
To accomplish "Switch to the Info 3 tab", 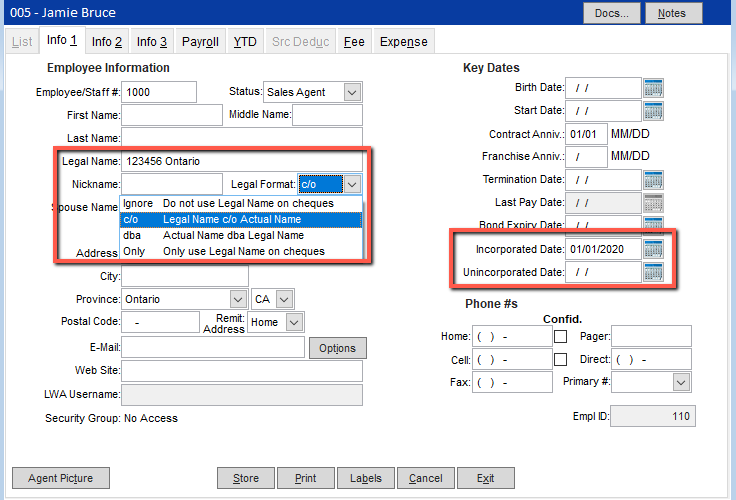I will click(152, 41).
